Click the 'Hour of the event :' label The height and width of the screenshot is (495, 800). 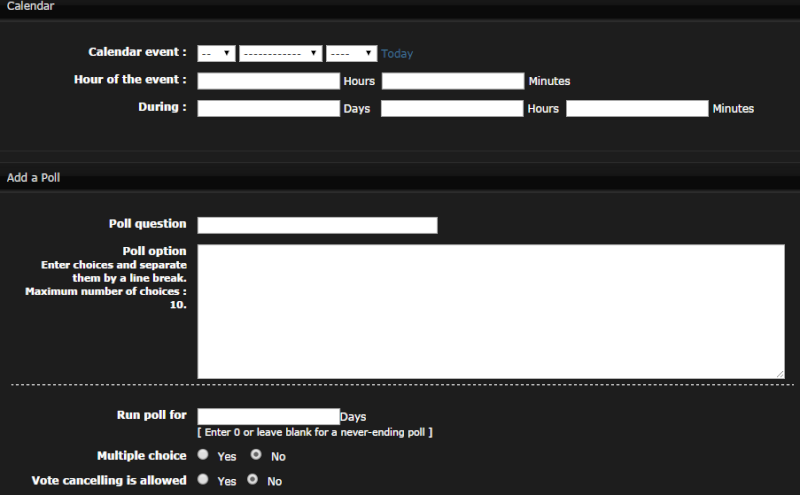130,80
